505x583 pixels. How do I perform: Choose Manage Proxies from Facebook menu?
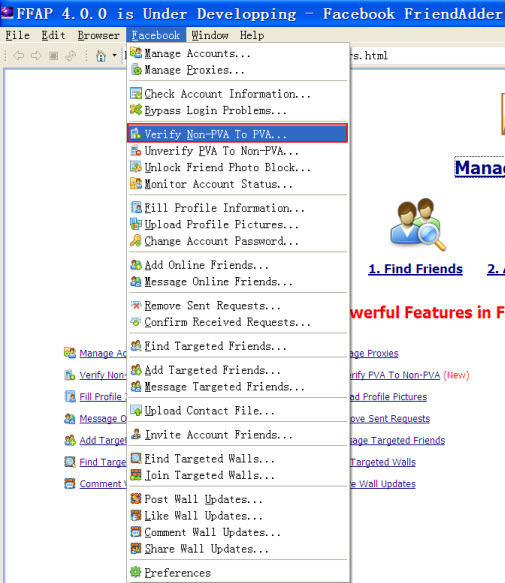pos(238,70)
